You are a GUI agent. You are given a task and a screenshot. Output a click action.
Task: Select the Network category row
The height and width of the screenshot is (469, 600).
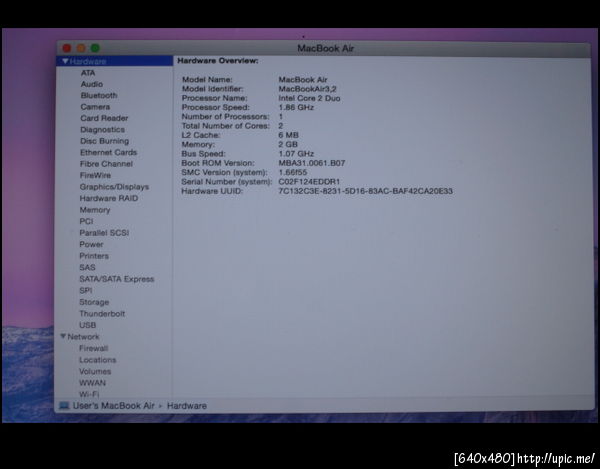coord(114,337)
